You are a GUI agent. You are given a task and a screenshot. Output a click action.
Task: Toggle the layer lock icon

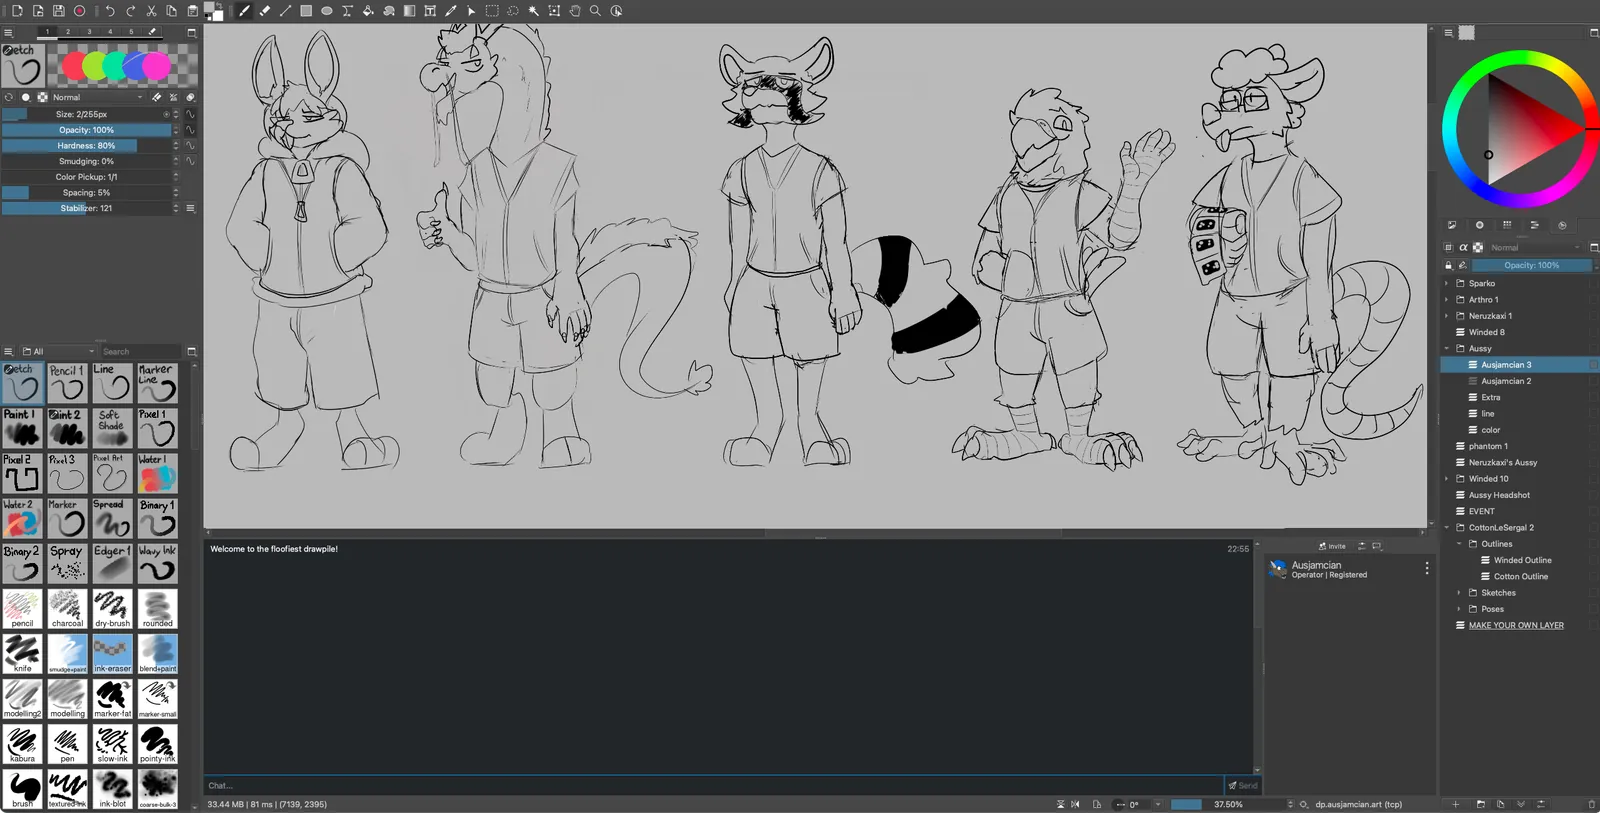(x=1448, y=265)
